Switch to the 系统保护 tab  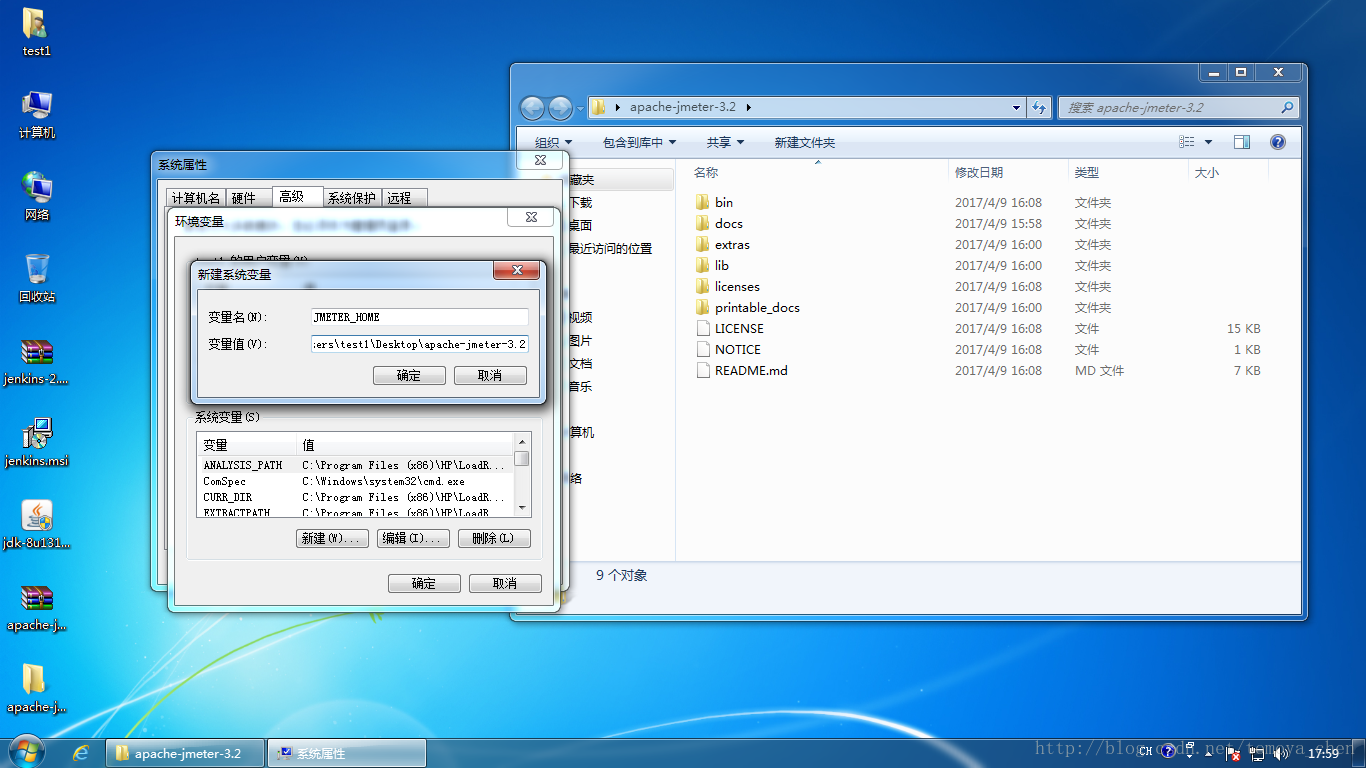[x=352, y=198]
